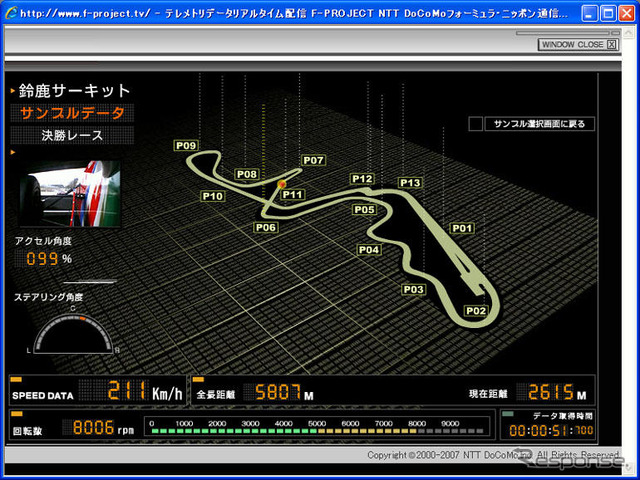This screenshot has width=640, height=480.
Task: Select the P04 track marker
Action: [x=369, y=250]
